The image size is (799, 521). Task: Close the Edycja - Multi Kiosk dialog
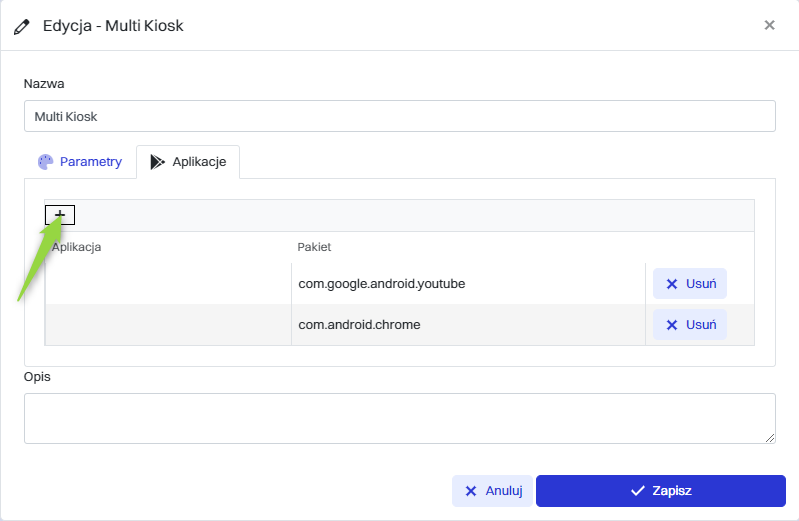click(769, 25)
